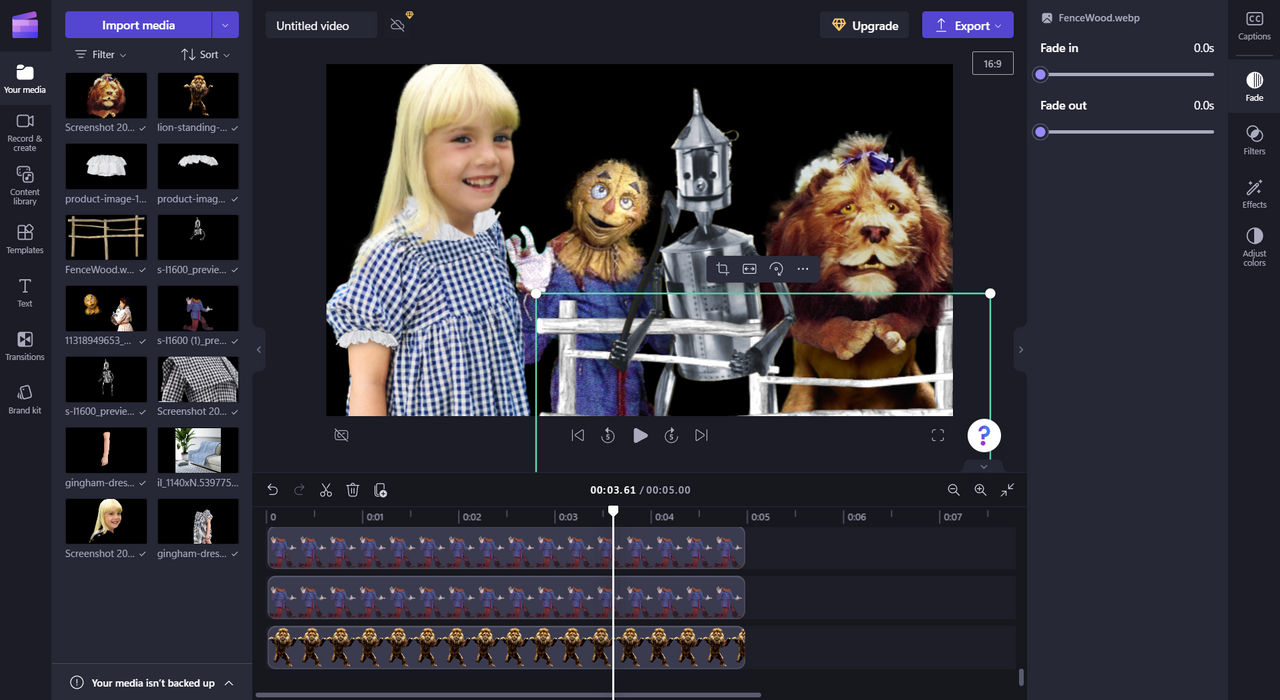The width and height of the screenshot is (1280, 700).
Task: Click the crop icon in floating toolbar
Action: 722,269
